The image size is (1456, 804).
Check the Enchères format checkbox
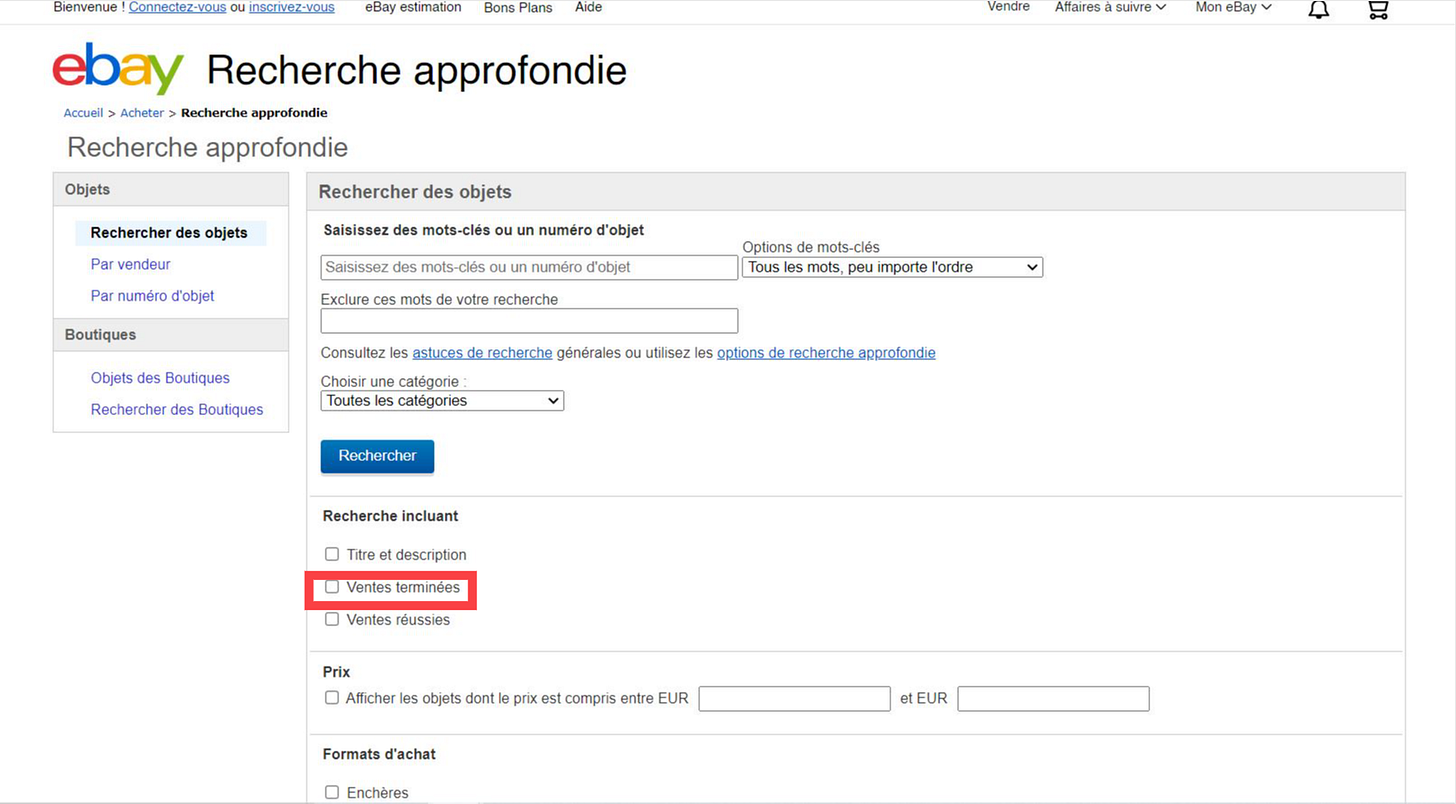(x=332, y=792)
